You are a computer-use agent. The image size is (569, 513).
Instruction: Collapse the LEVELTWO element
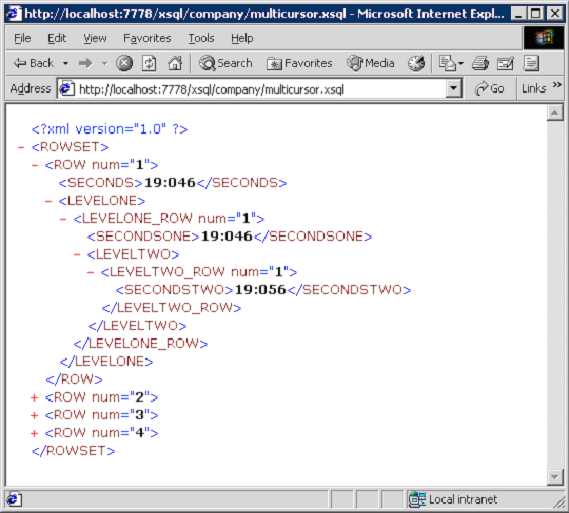click(77, 254)
